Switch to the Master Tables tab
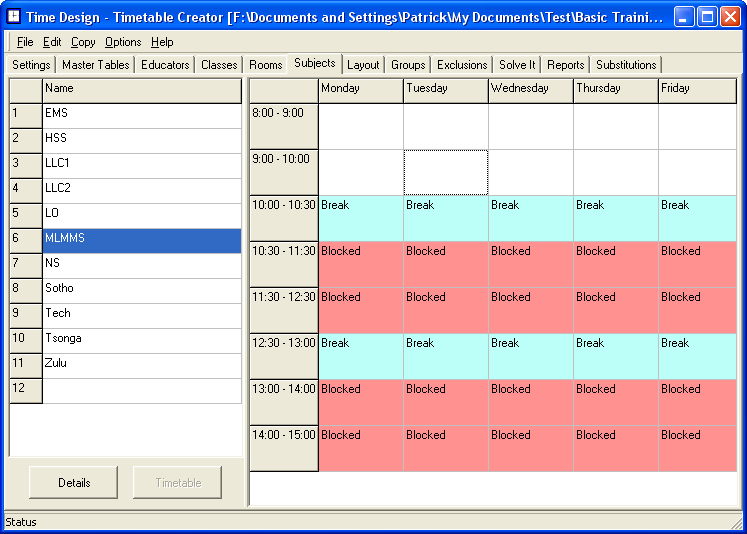 96,65
